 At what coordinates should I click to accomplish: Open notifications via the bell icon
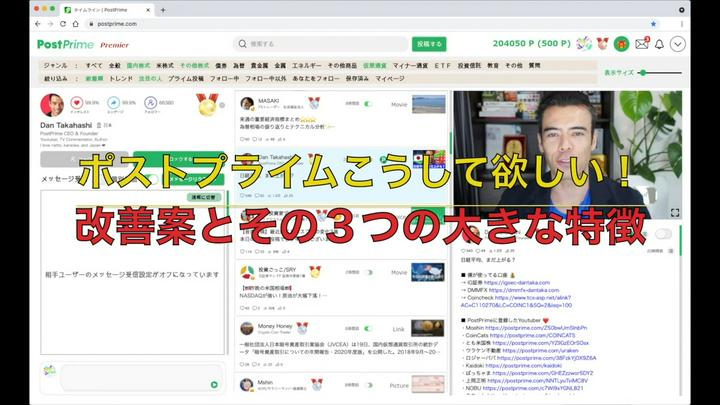click(659, 44)
